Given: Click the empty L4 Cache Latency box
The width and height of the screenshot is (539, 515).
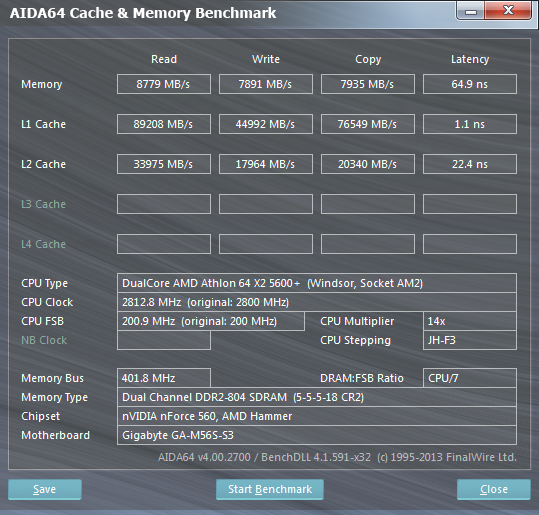Looking at the screenshot, I should 470,244.
